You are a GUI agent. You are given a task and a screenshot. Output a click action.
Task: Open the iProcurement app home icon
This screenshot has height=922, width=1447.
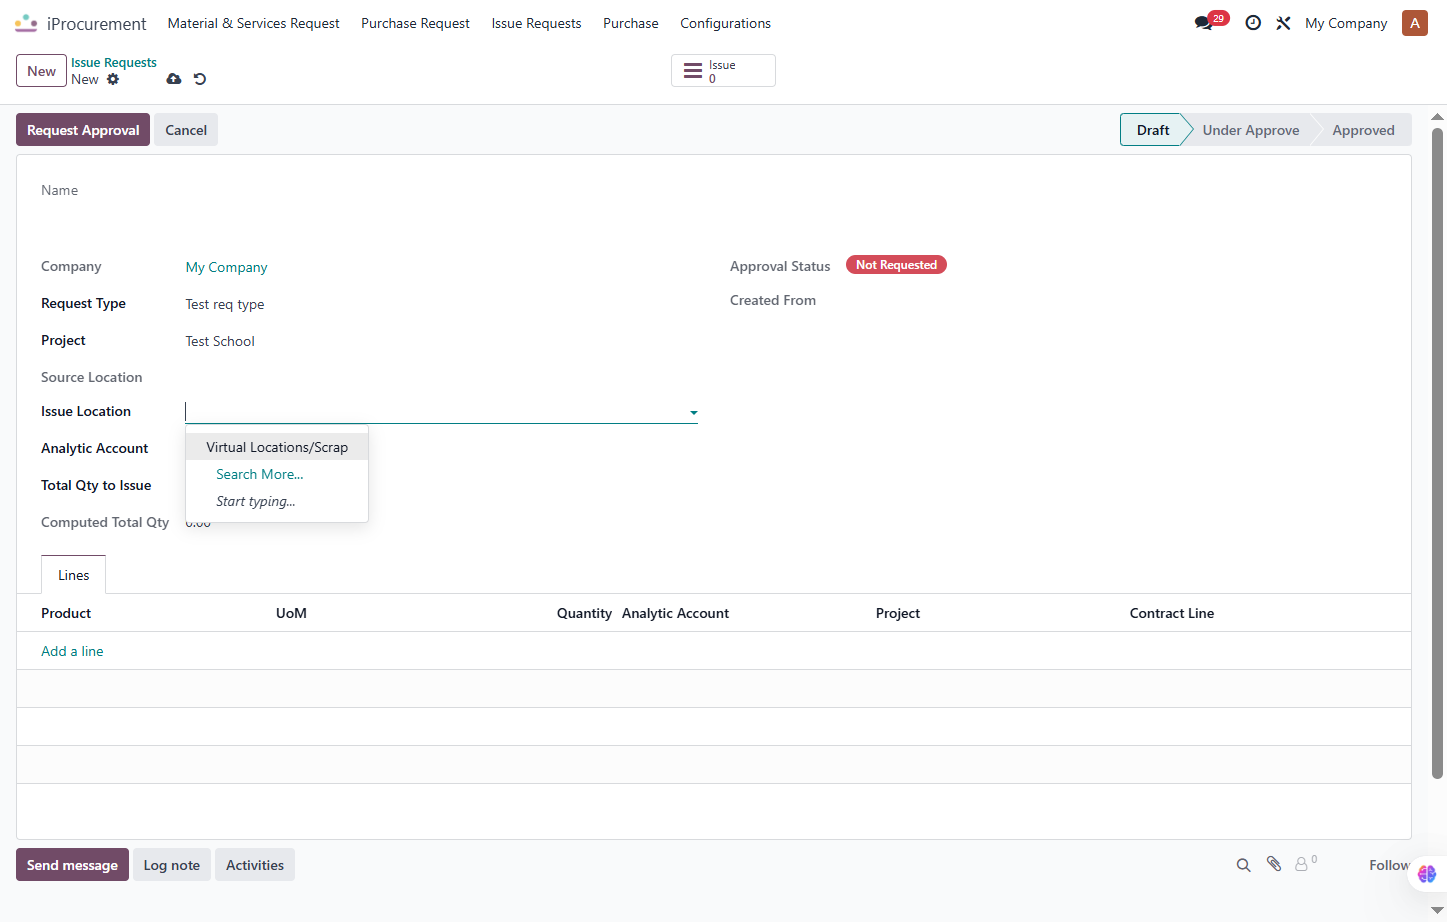pos(26,23)
